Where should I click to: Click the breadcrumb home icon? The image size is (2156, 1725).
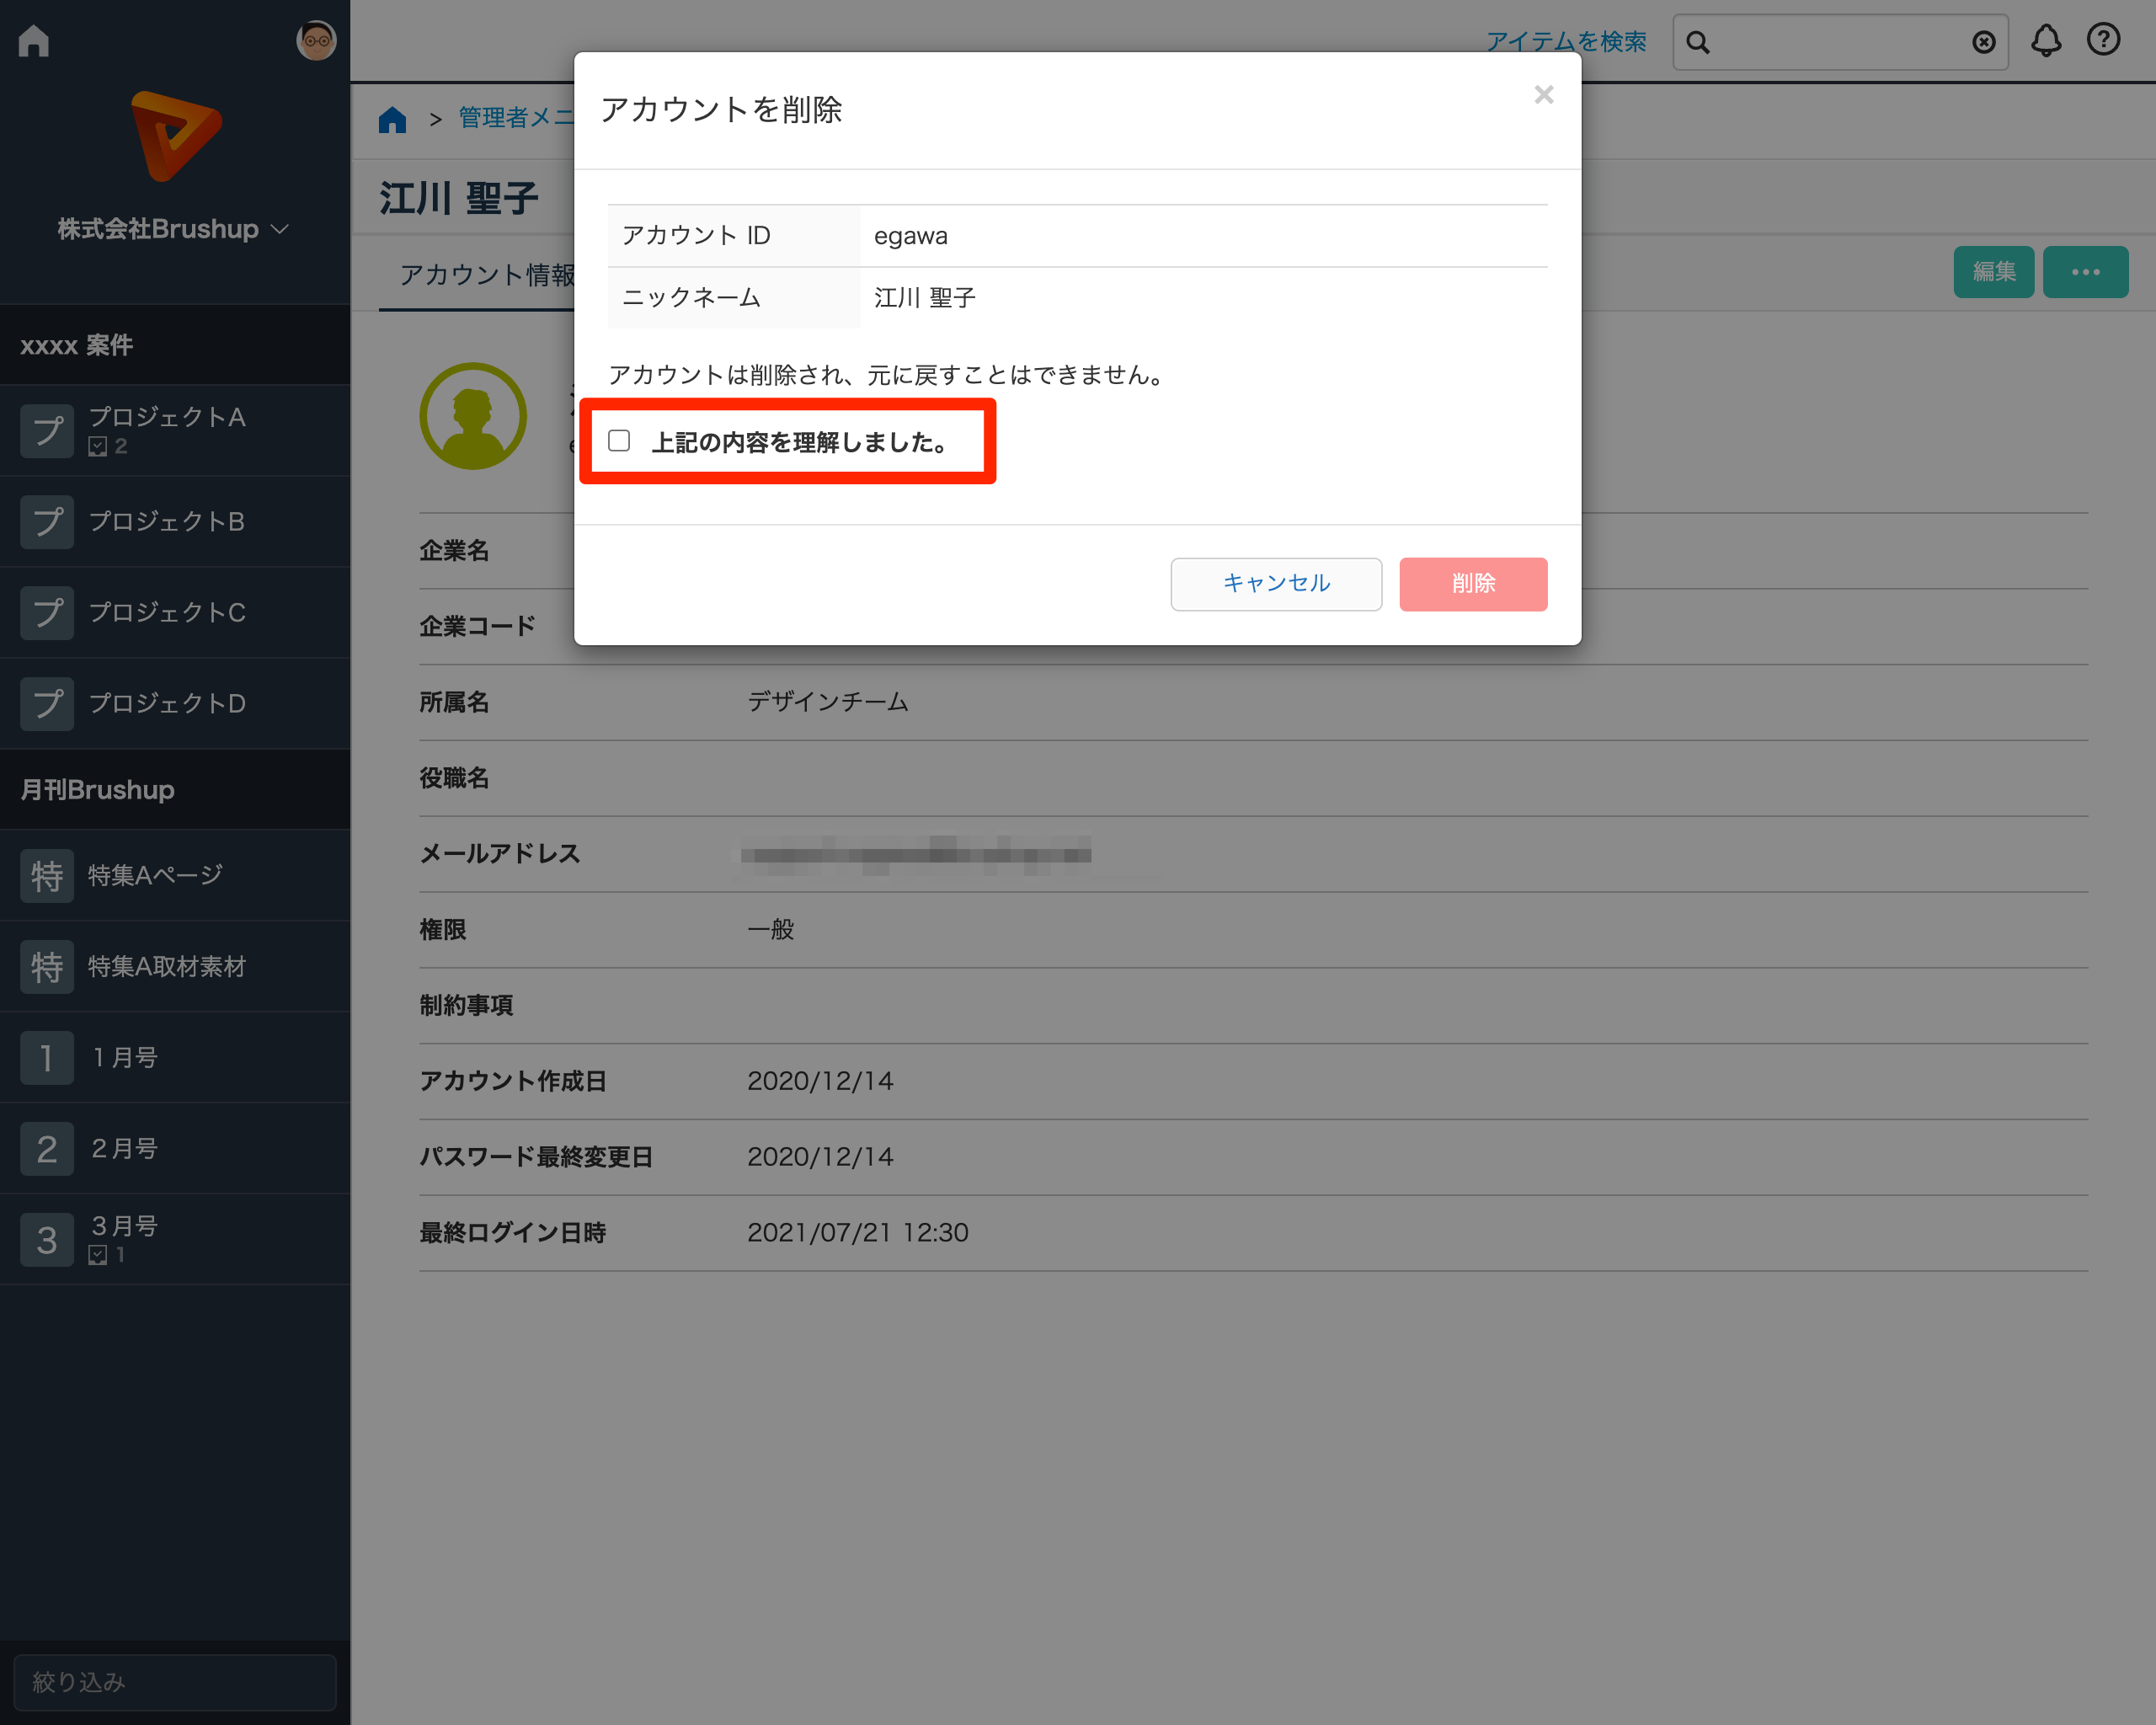point(392,120)
